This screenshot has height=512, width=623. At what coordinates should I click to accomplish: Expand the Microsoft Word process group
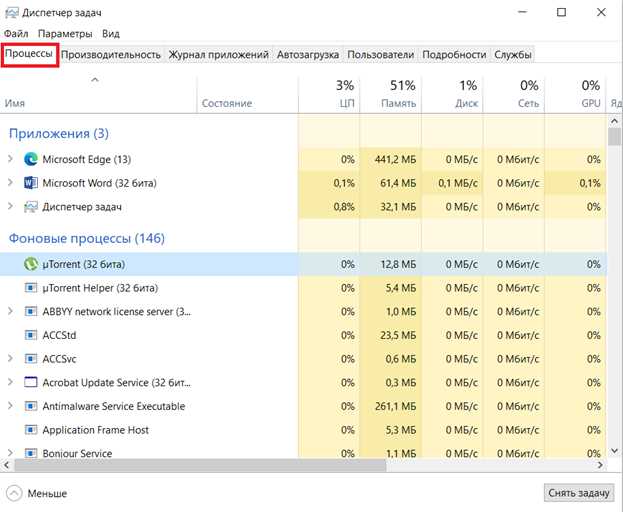[x=10, y=183]
